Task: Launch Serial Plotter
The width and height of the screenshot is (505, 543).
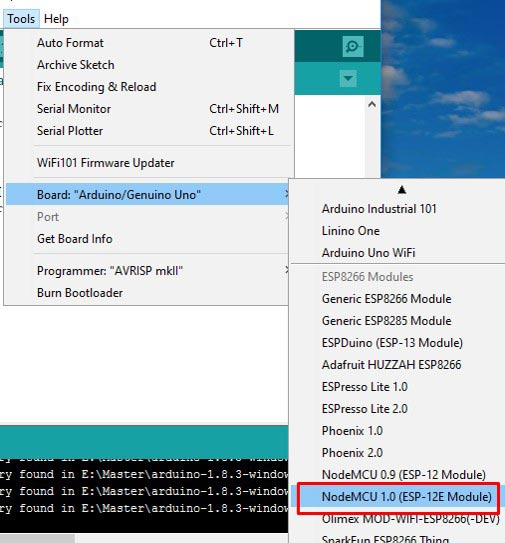Action: pyautogui.click(x=149, y=131)
